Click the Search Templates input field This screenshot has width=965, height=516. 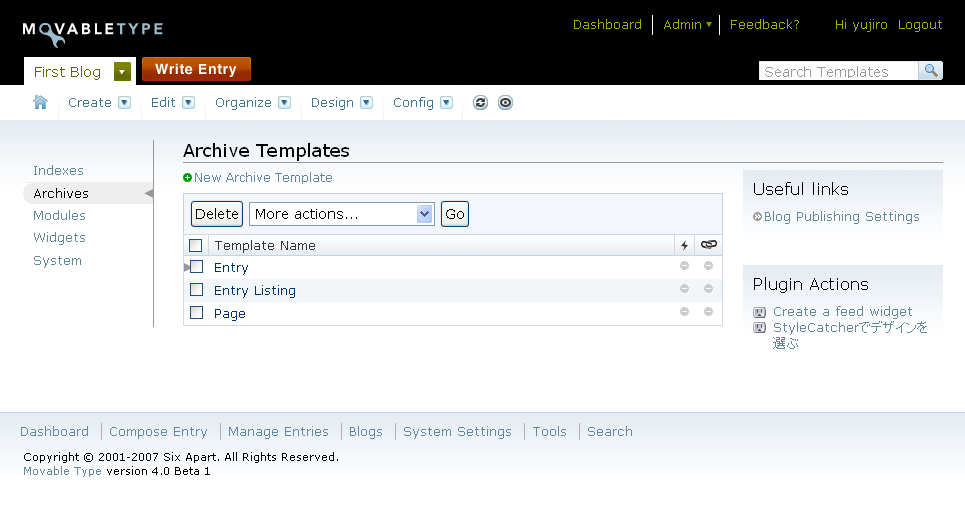pyautogui.click(x=838, y=71)
